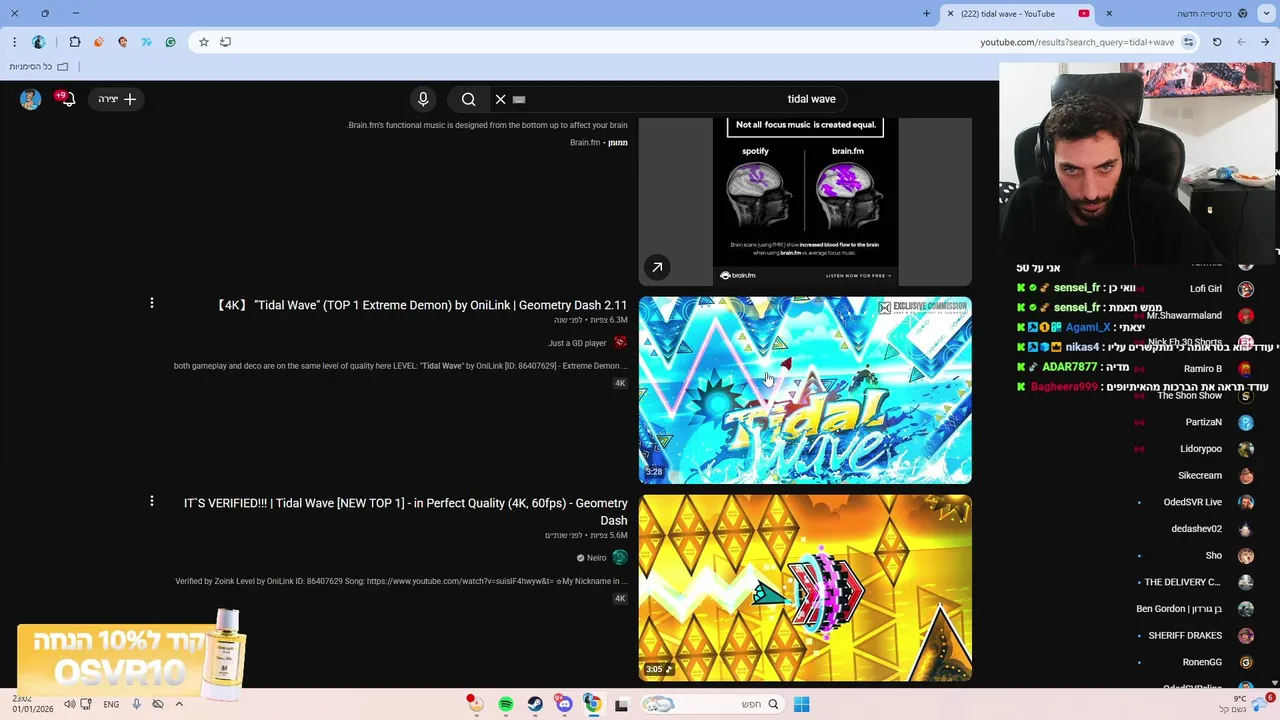
Task: Click the Grammarly extension icon
Action: coord(171,42)
